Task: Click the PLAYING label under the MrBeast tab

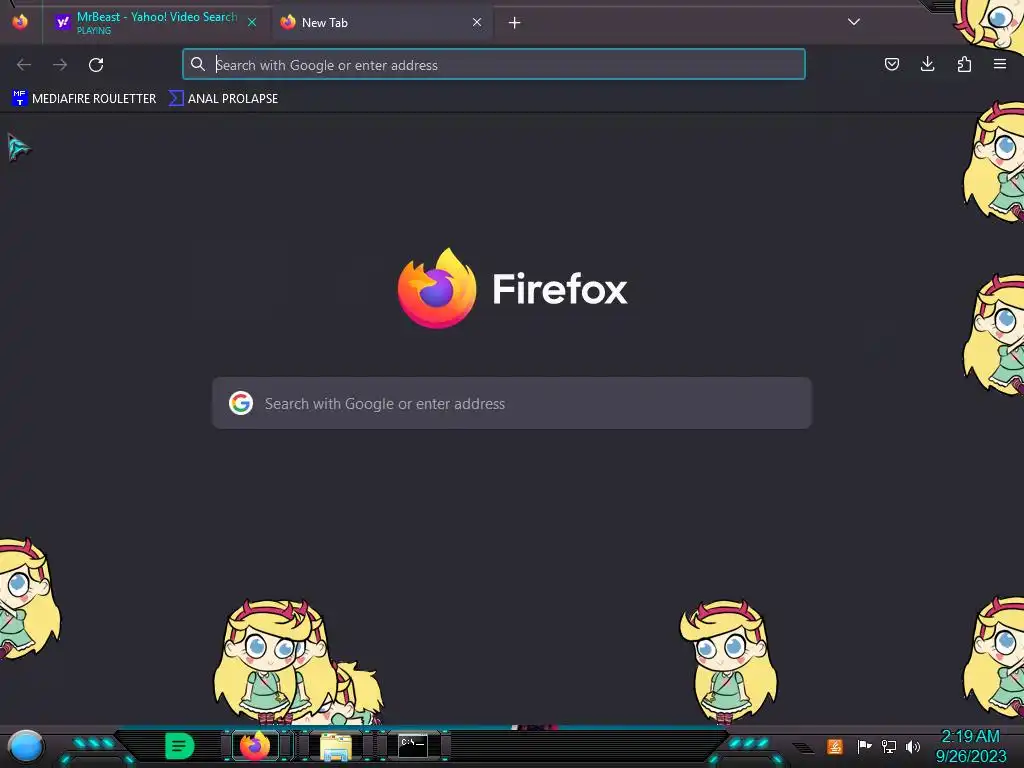Action: click(94, 31)
